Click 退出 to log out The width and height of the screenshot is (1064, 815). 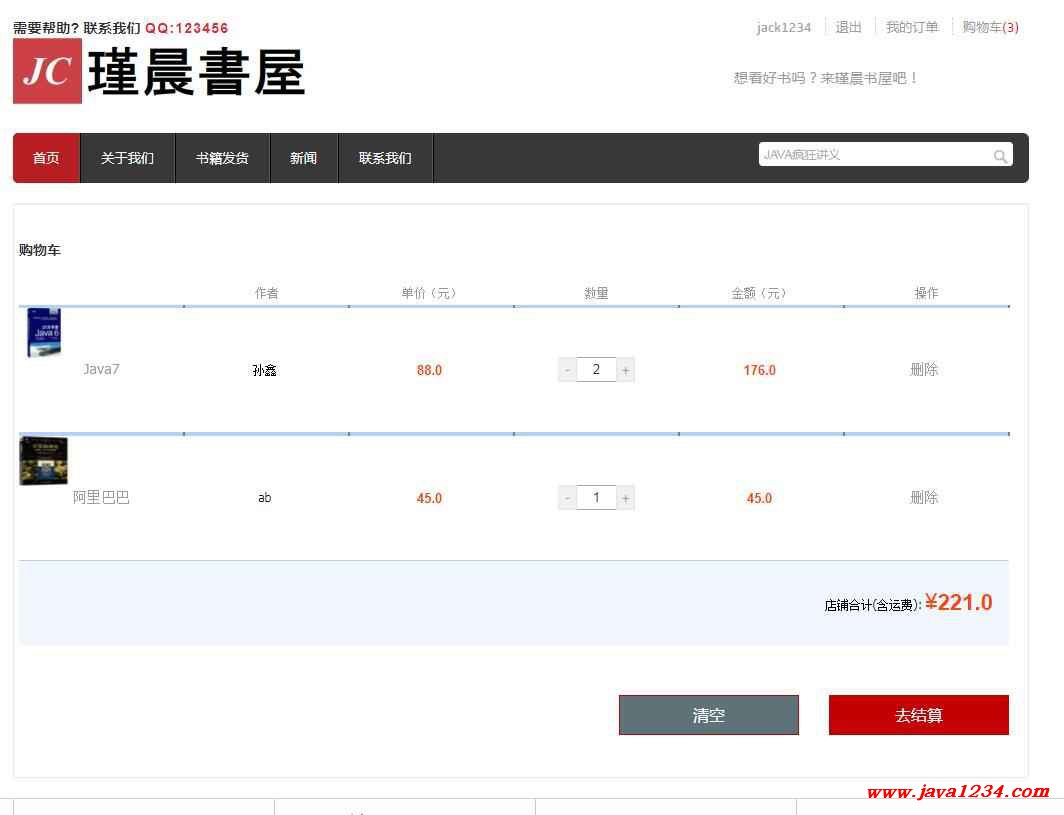(848, 27)
